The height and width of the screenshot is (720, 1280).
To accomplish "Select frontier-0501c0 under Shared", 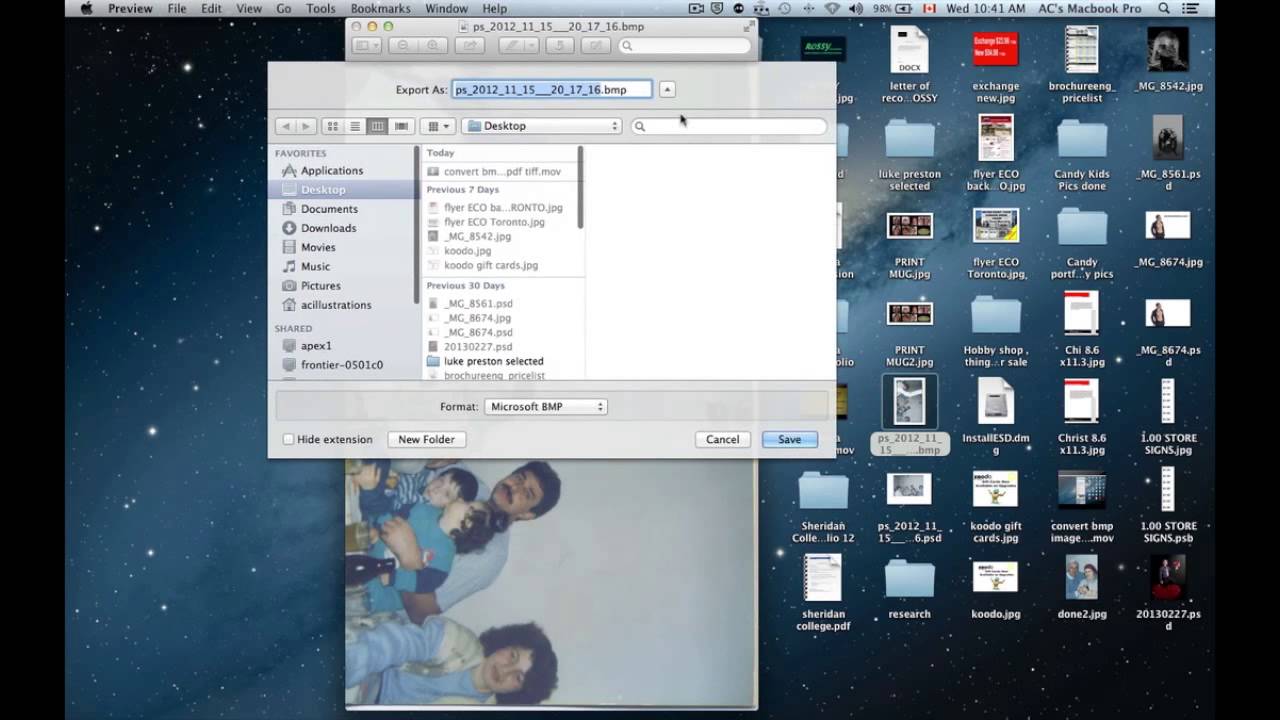I will click(342, 365).
